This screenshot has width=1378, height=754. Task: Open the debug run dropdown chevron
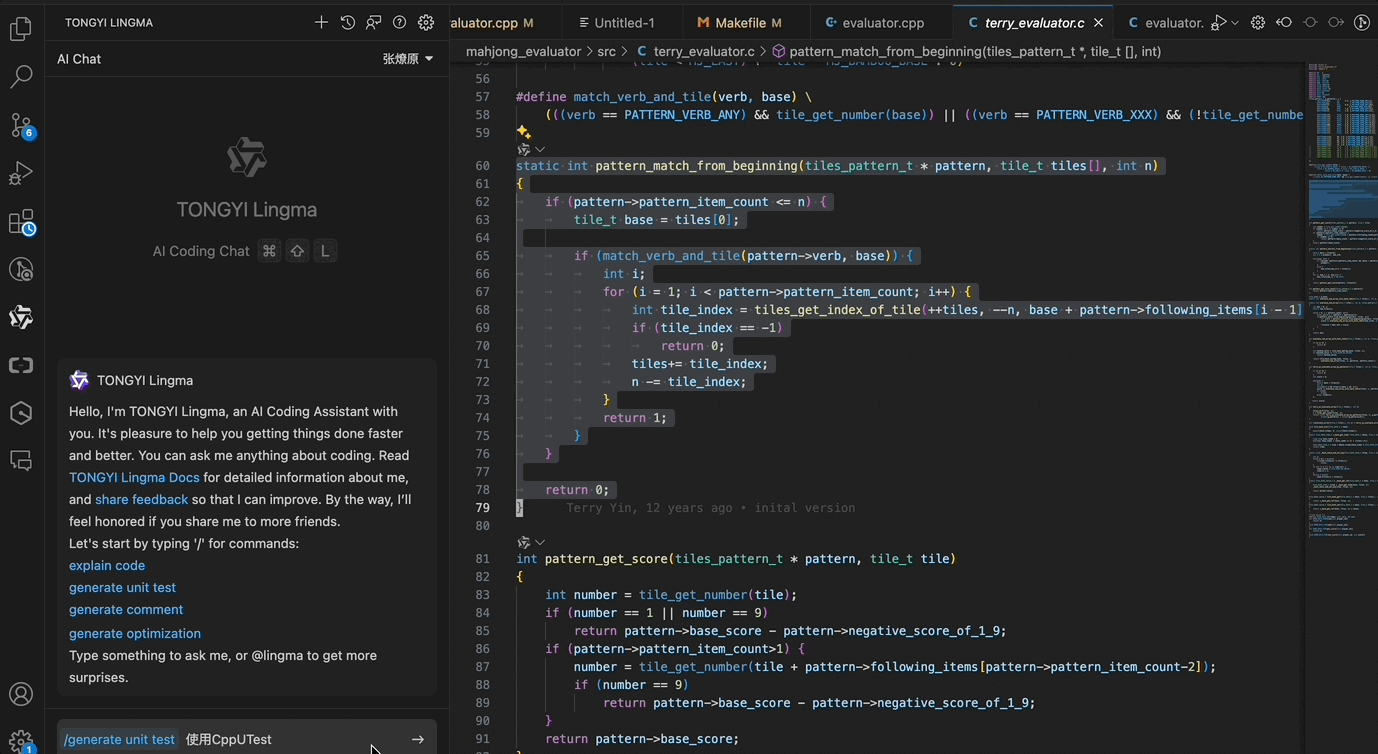pyautogui.click(x=1235, y=22)
